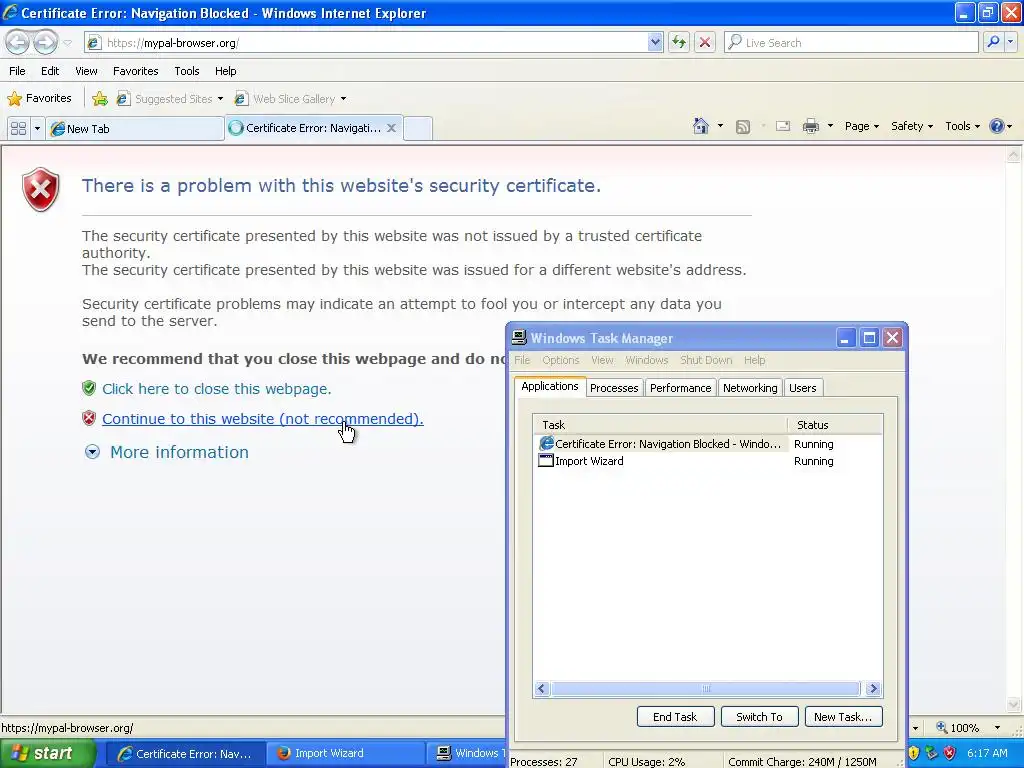1024x768 pixels.
Task: Click 'Continue to this website (not recommended)' link
Action: (x=263, y=419)
